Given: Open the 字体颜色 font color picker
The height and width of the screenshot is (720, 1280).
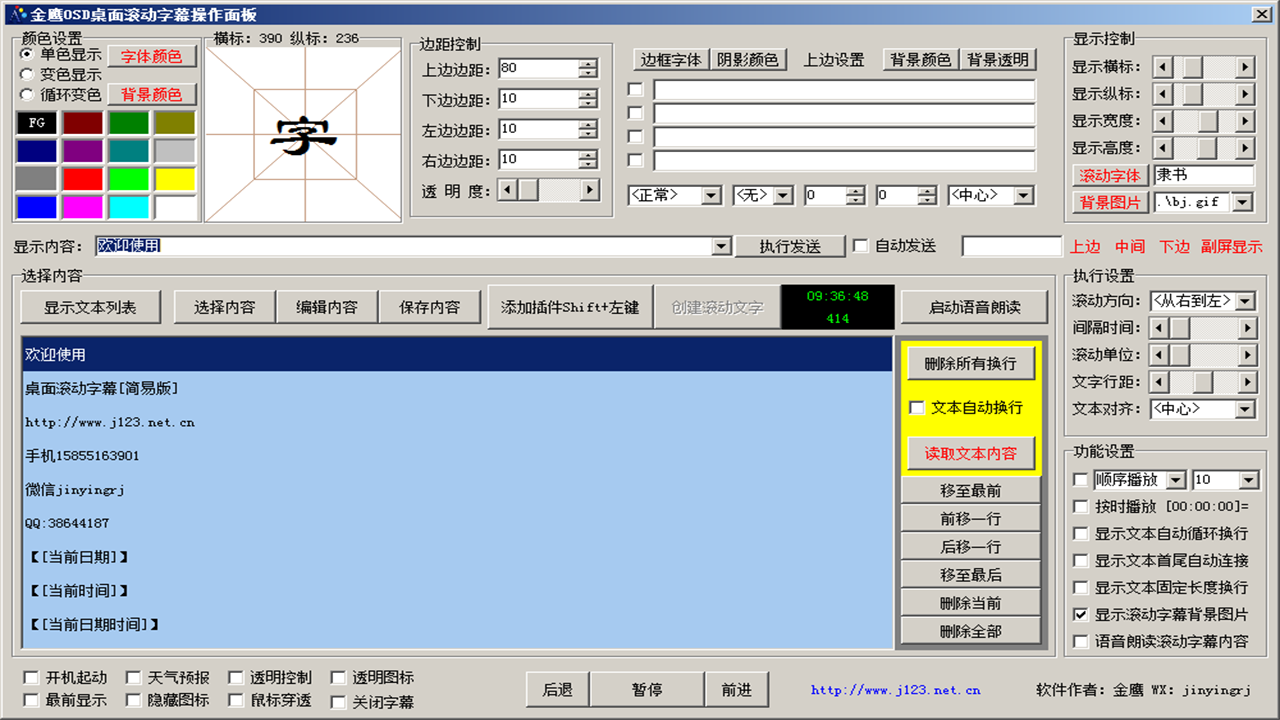Looking at the screenshot, I should tap(150, 56).
